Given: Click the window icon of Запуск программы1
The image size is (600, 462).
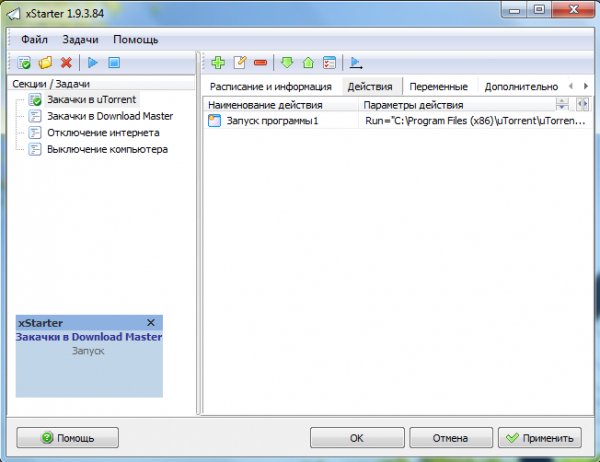Looking at the screenshot, I should 214,121.
